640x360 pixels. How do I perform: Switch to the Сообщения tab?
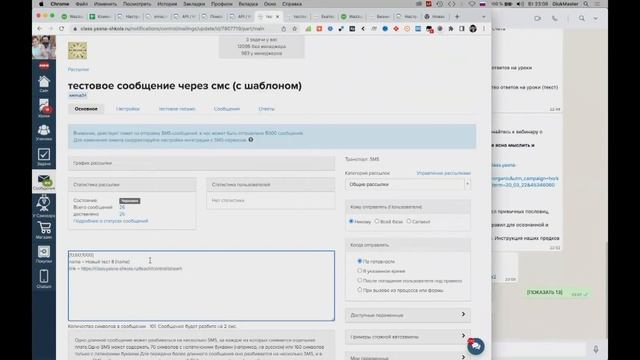[227, 109]
